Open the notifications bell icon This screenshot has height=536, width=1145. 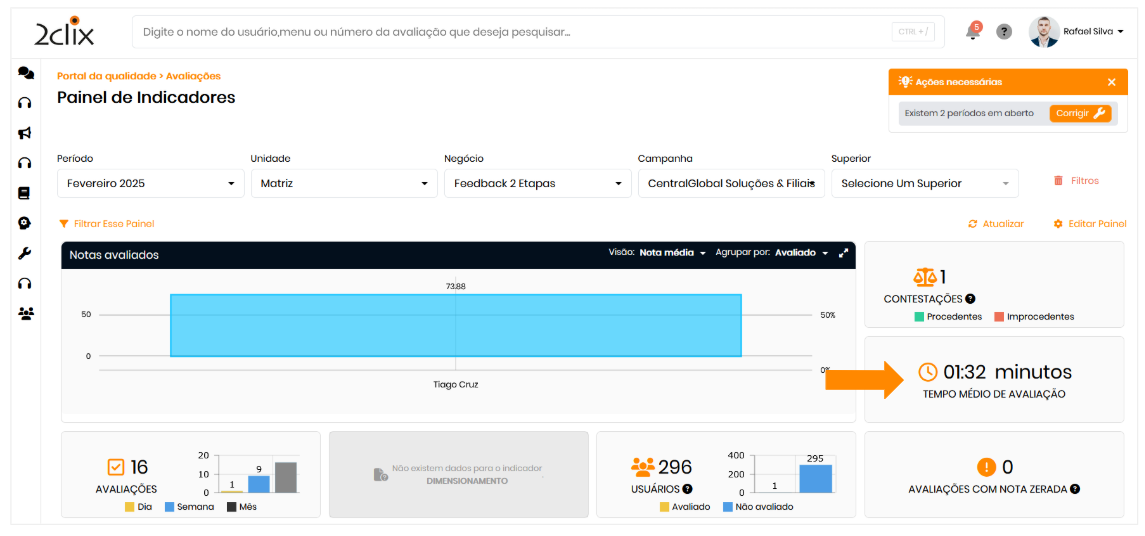pyautogui.click(x=972, y=32)
